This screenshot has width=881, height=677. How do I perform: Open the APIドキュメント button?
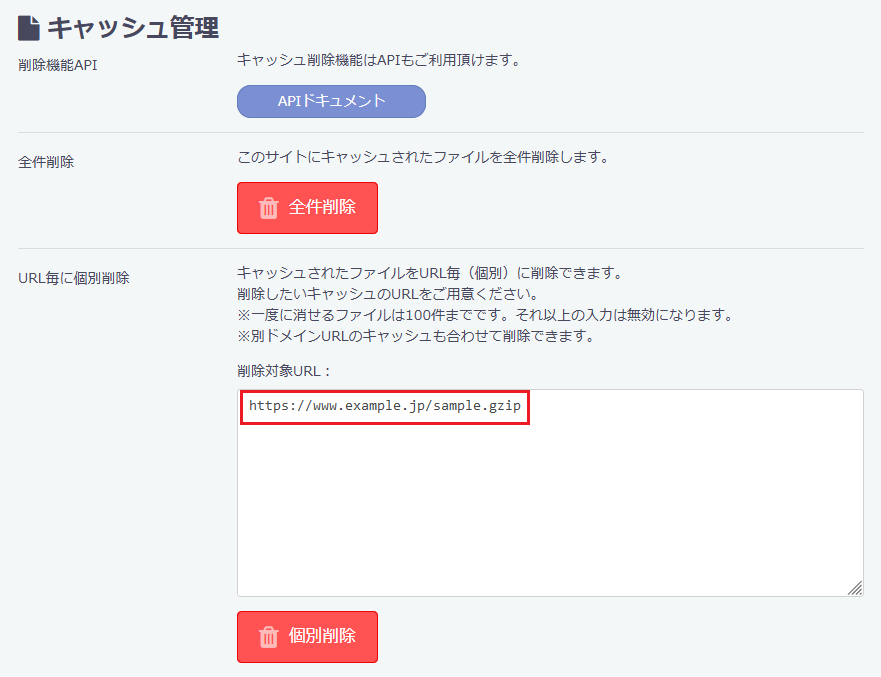[x=331, y=101]
